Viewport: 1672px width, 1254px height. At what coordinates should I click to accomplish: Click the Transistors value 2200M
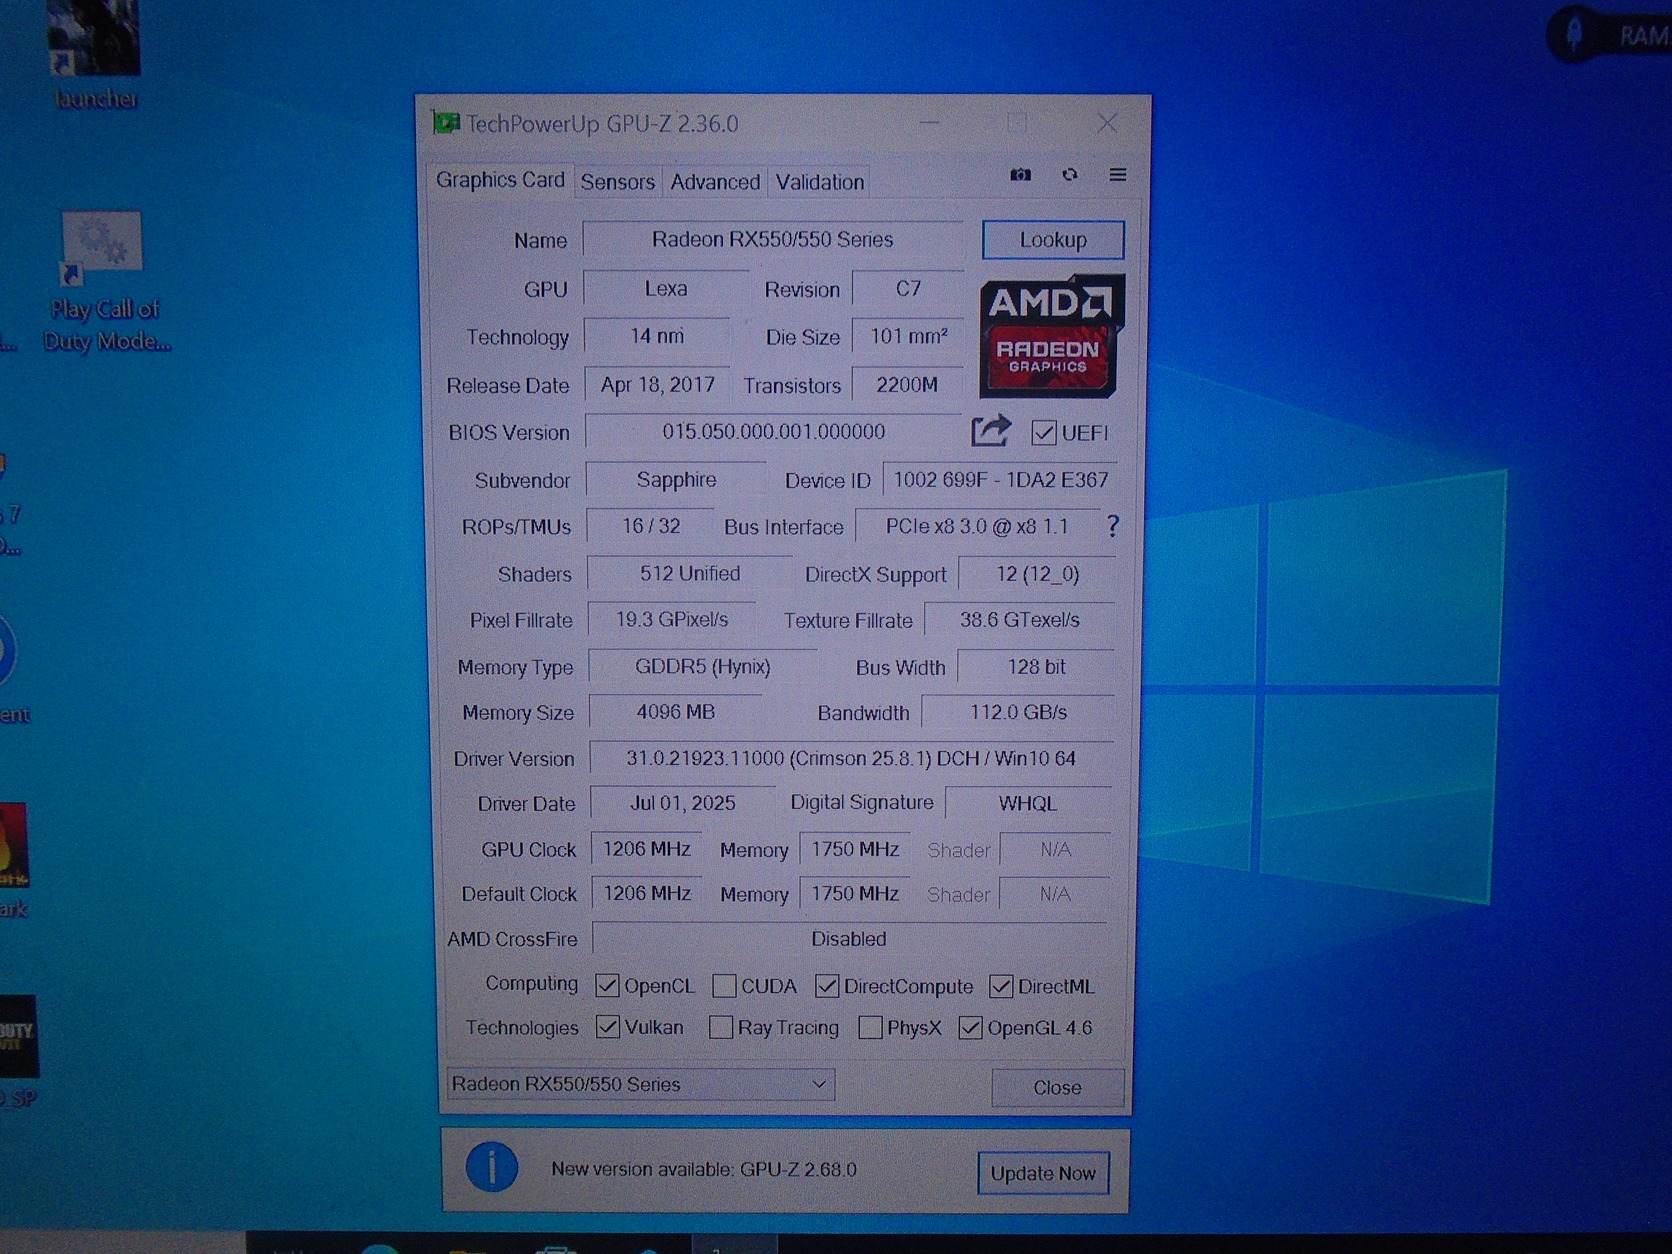coord(907,384)
